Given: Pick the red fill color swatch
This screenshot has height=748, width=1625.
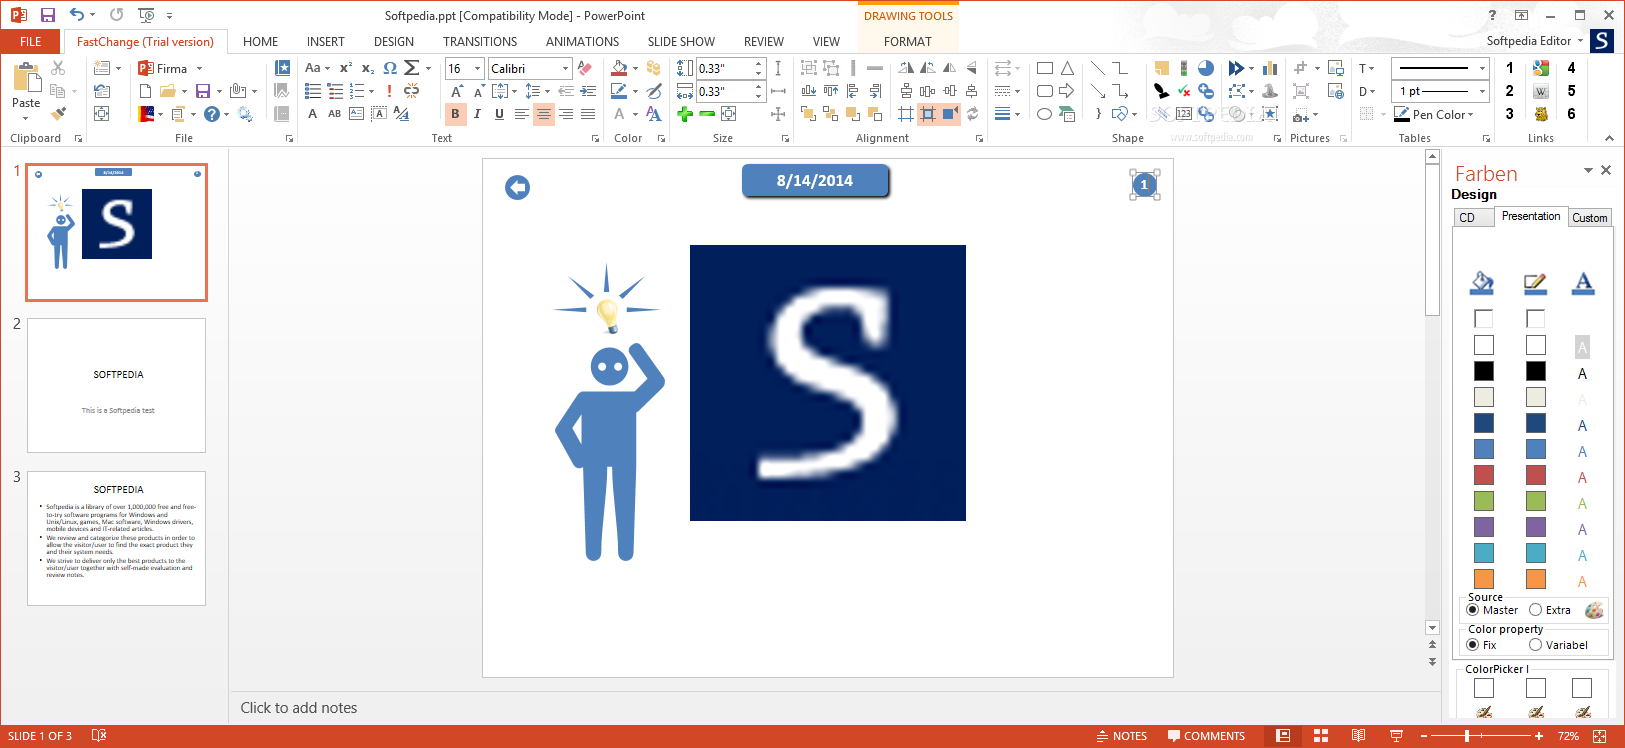Looking at the screenshot, I should tap(1484, 475).
